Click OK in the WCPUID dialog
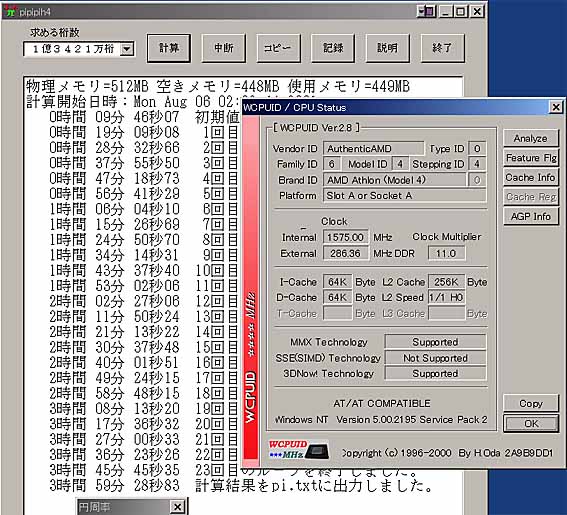Screen dimensions: 567x515 pos(530,424)
